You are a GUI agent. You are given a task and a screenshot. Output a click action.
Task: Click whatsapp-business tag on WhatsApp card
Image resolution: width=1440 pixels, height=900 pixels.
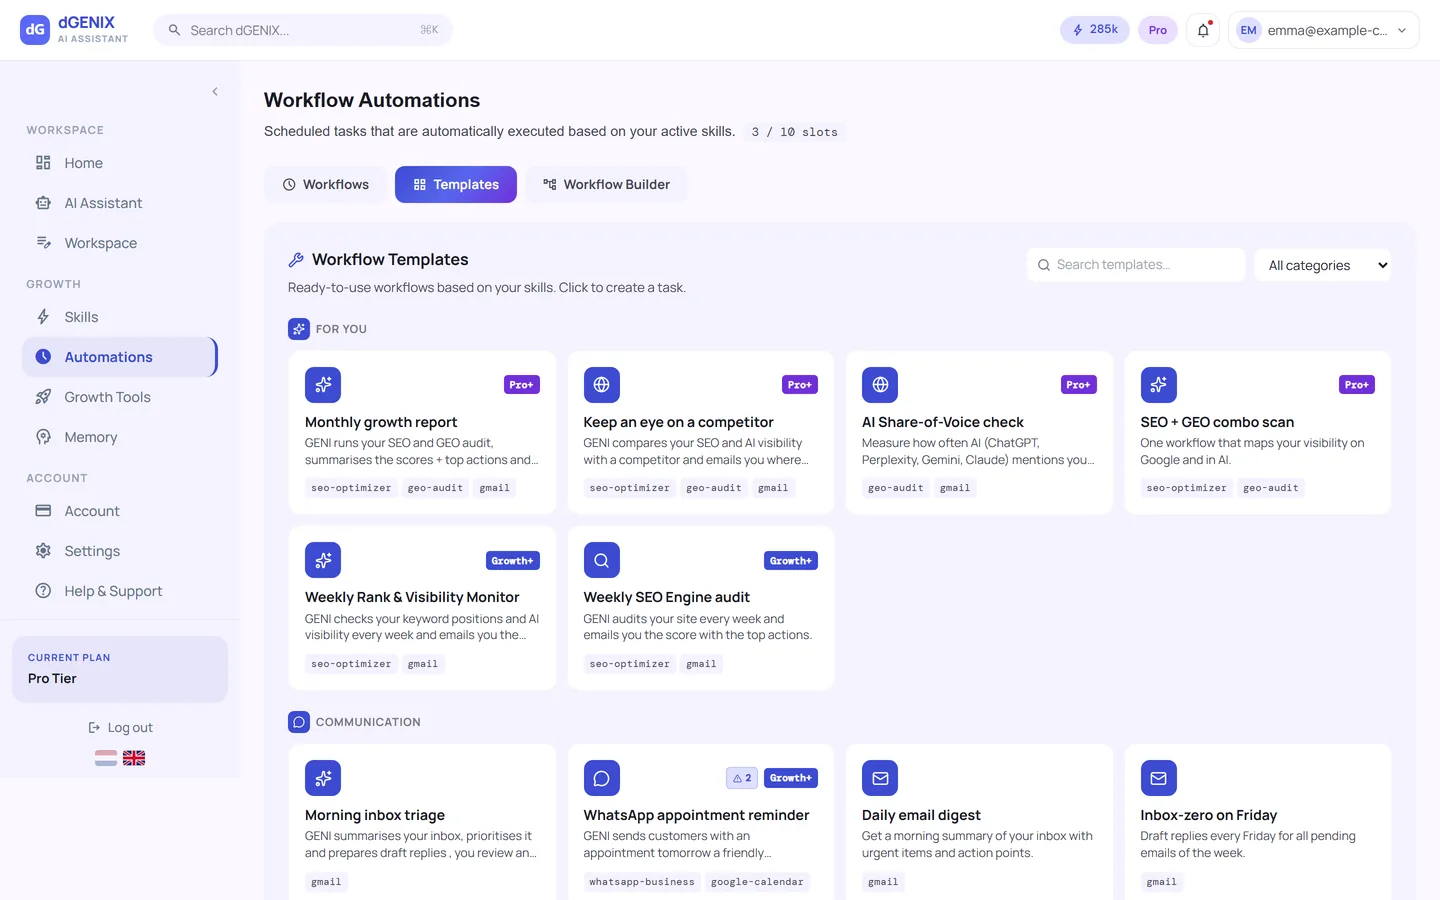(642, 882)
